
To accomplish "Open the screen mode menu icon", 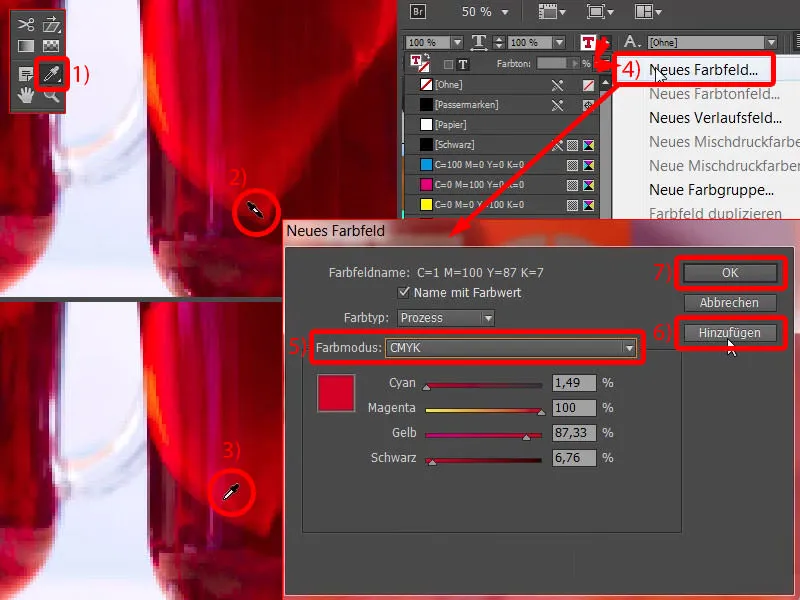I will coord(599,12).
